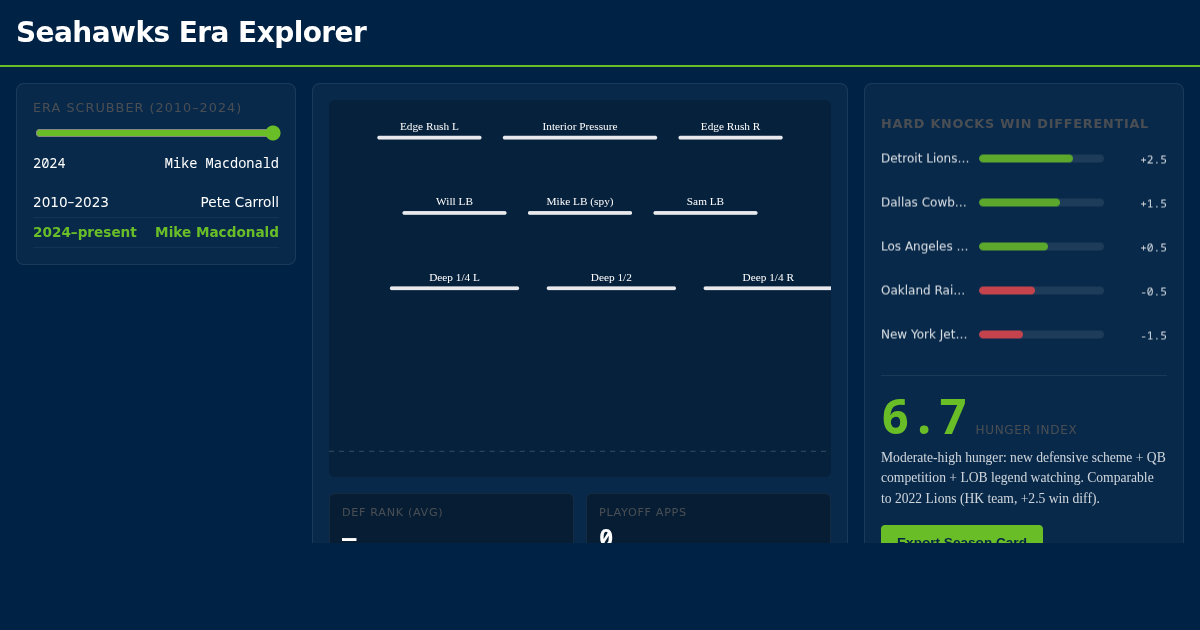Viewport: 1200px width, 630px height.
Task: Click the Will LB position marker
Action: click(454, 205)
